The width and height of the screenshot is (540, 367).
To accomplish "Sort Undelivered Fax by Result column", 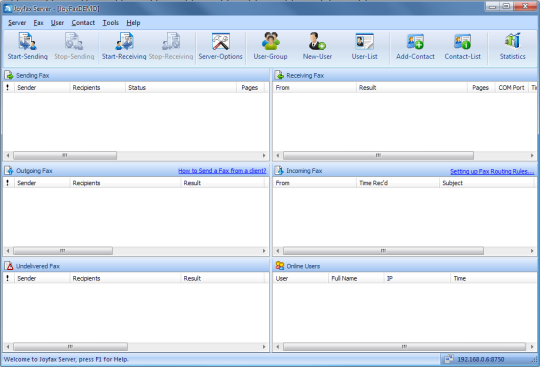I will 222,278.
